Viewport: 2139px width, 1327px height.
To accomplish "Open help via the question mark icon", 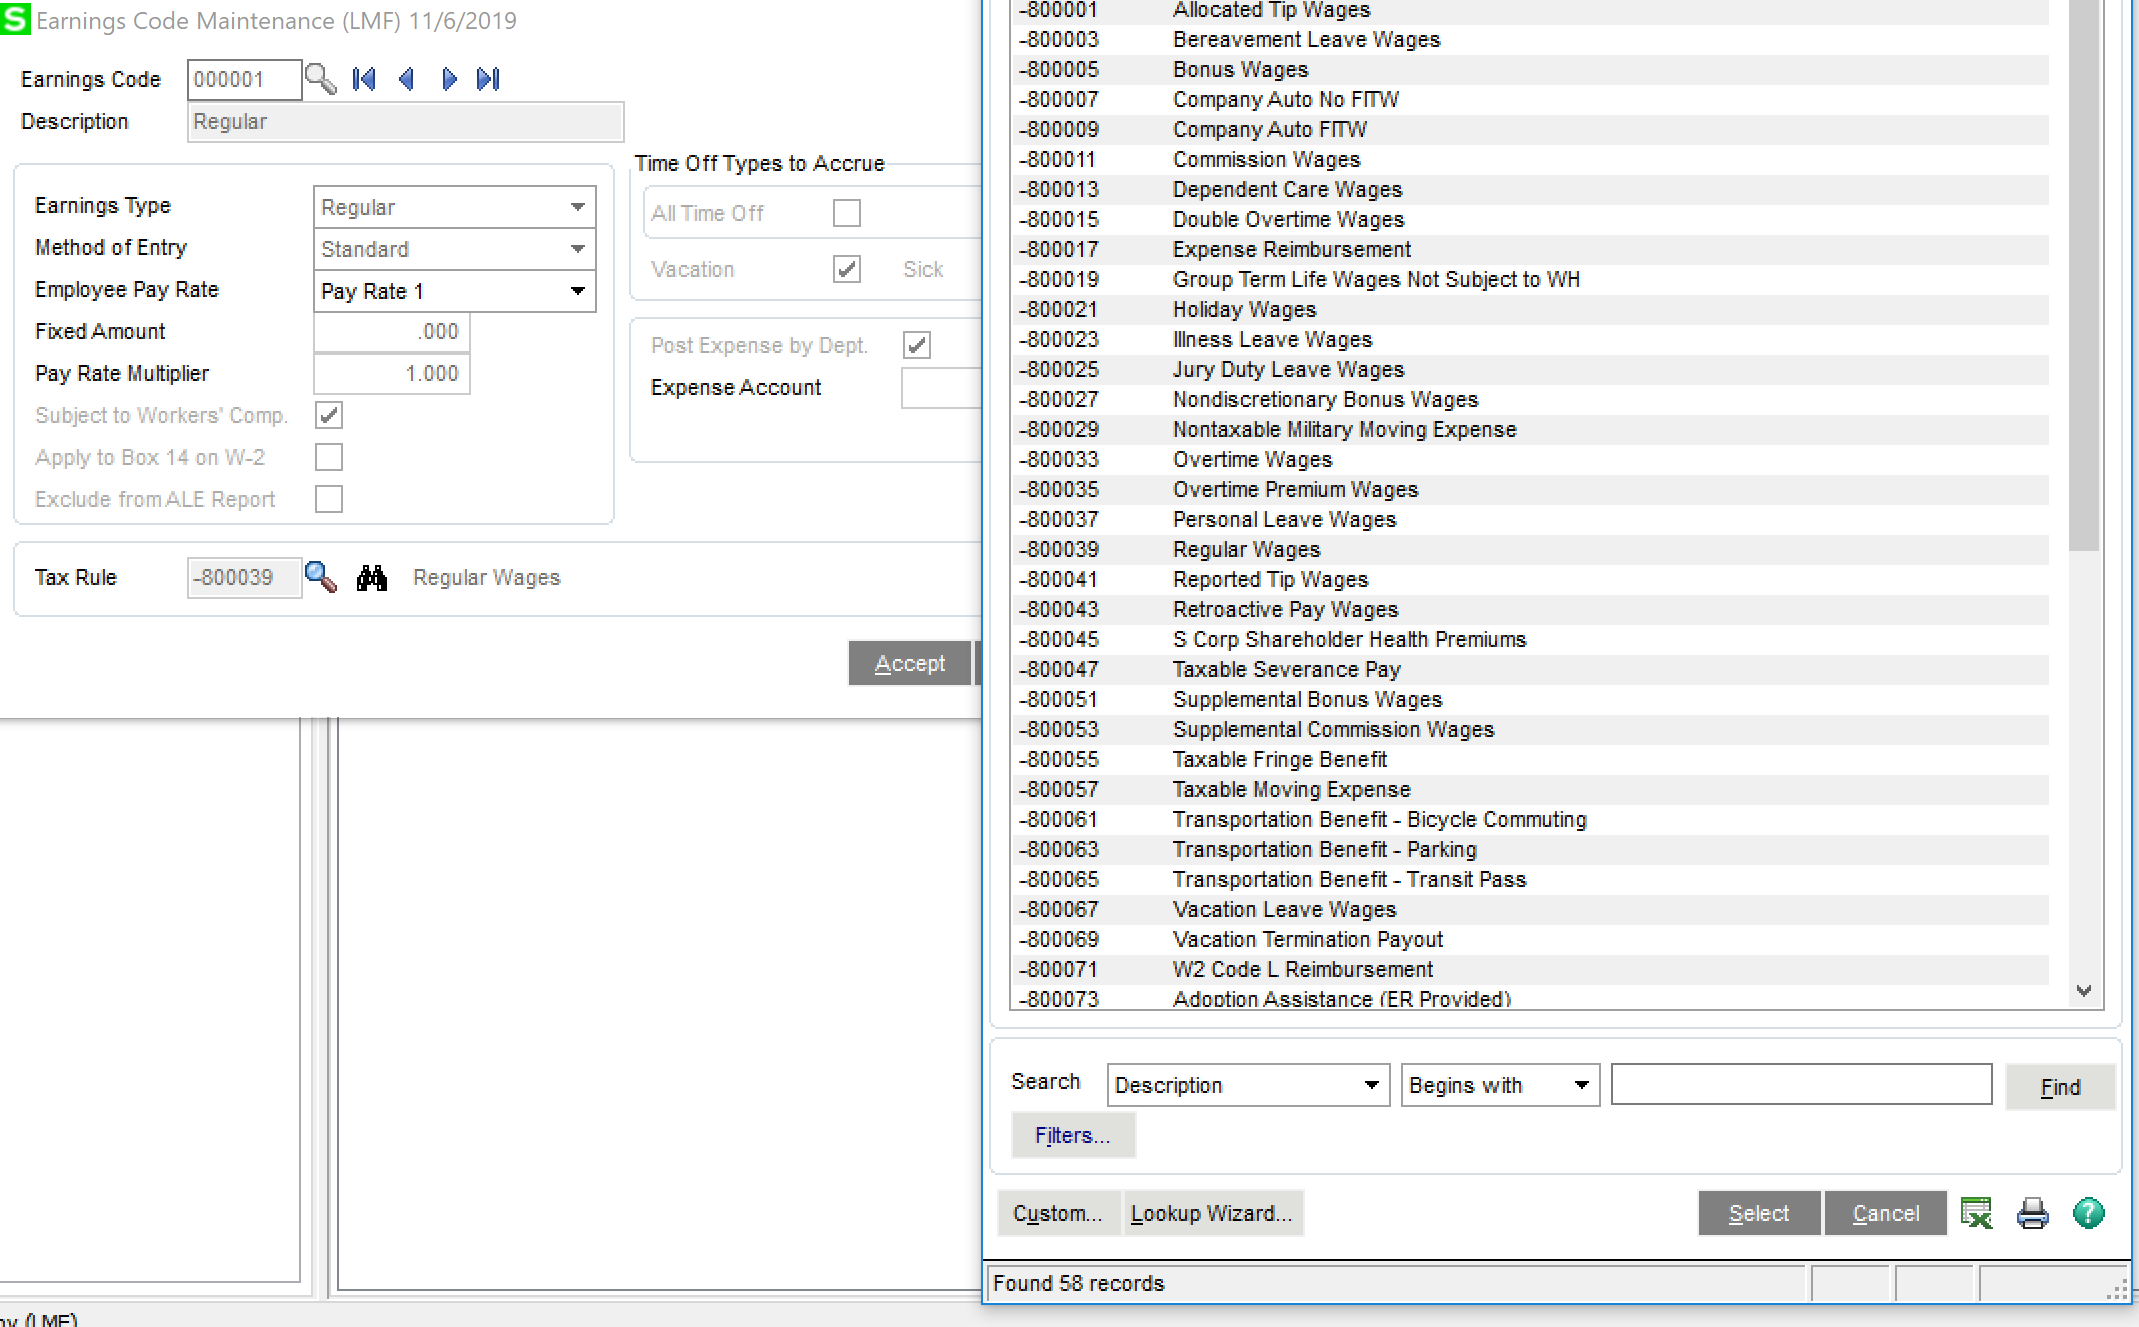I will point(2088,1213).
